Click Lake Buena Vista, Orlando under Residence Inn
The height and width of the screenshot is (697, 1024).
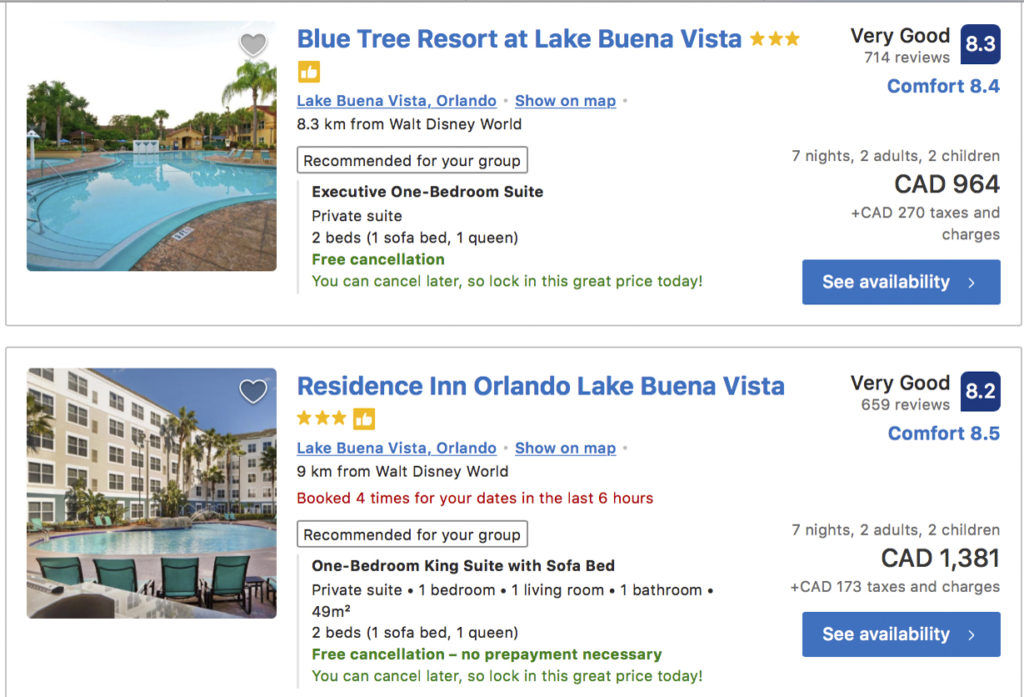point(396,448)
